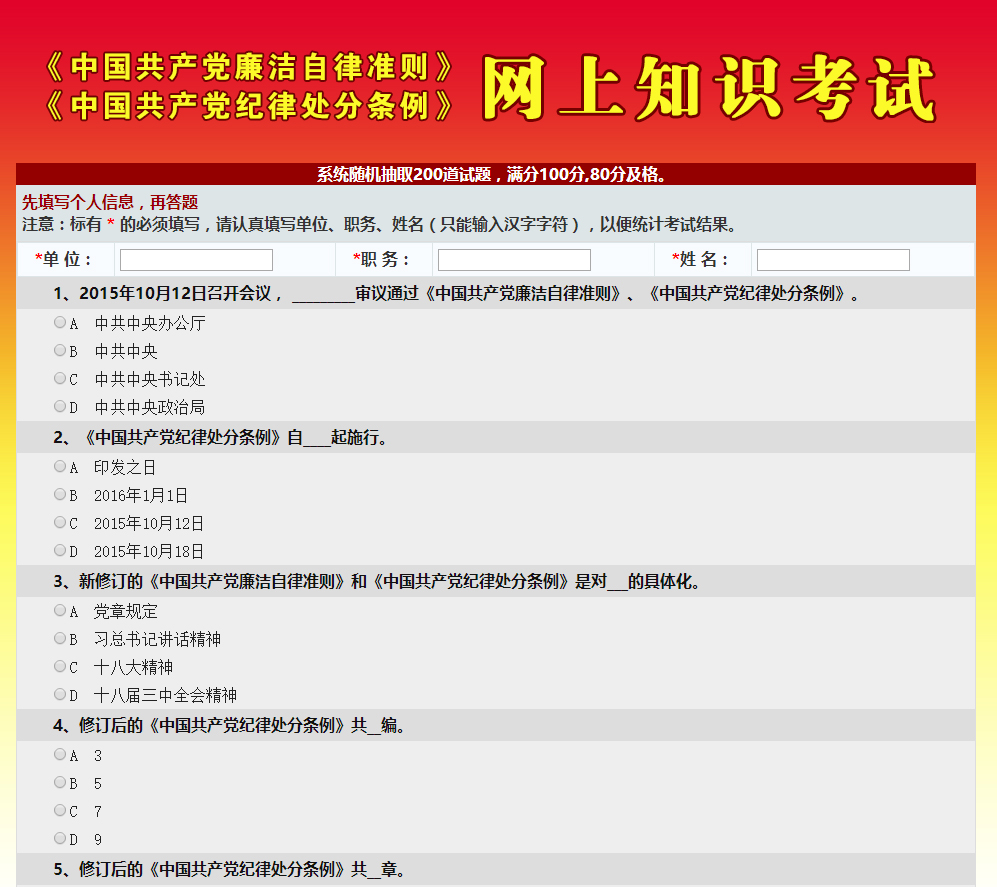
Task: Select option A 印发之日 for question 2
Action: (x=60, y=467)
